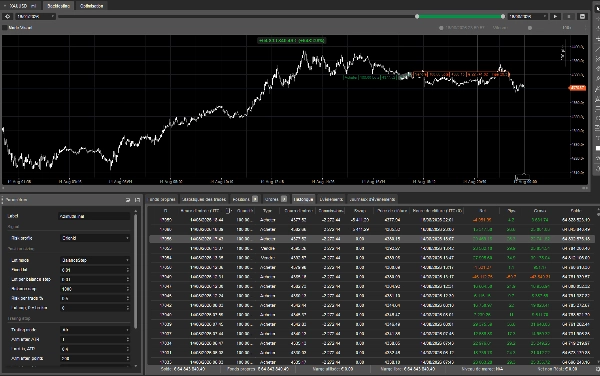Adjust the visual speed slider knob
This screenshot has width=600, height=376.
click(x=530, y=28)
